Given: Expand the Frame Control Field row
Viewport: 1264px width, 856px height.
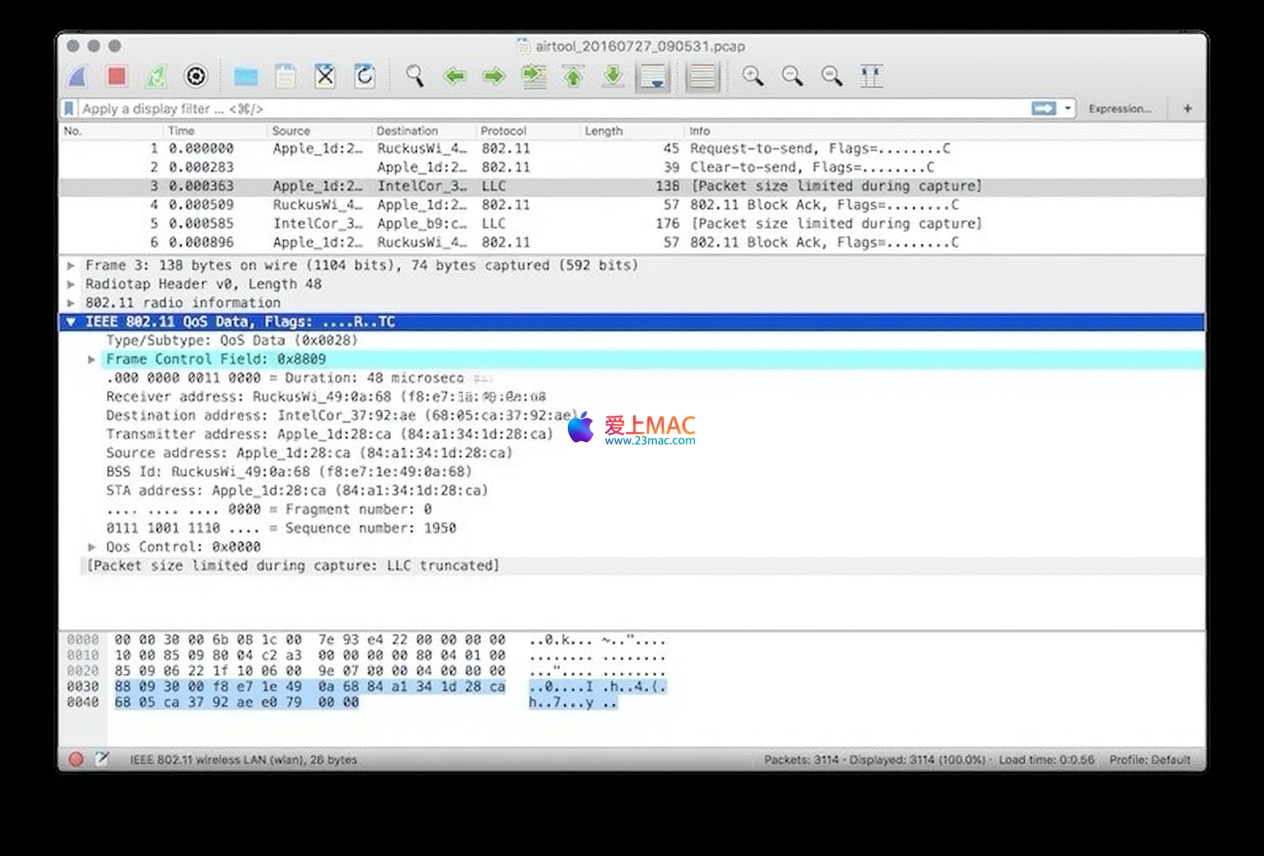Looking at the screenshot, I should [92, 359].
